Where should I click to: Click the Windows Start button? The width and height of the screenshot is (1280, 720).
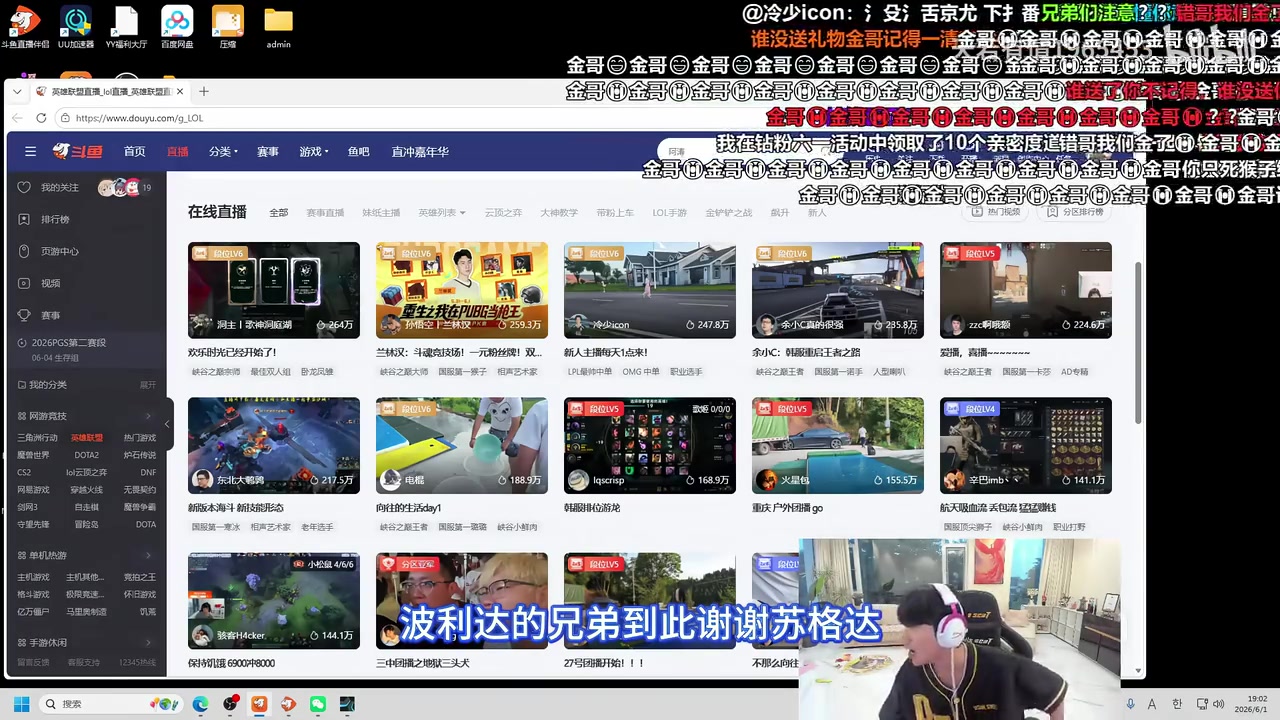pyautogui.click(x=21, y=704)
